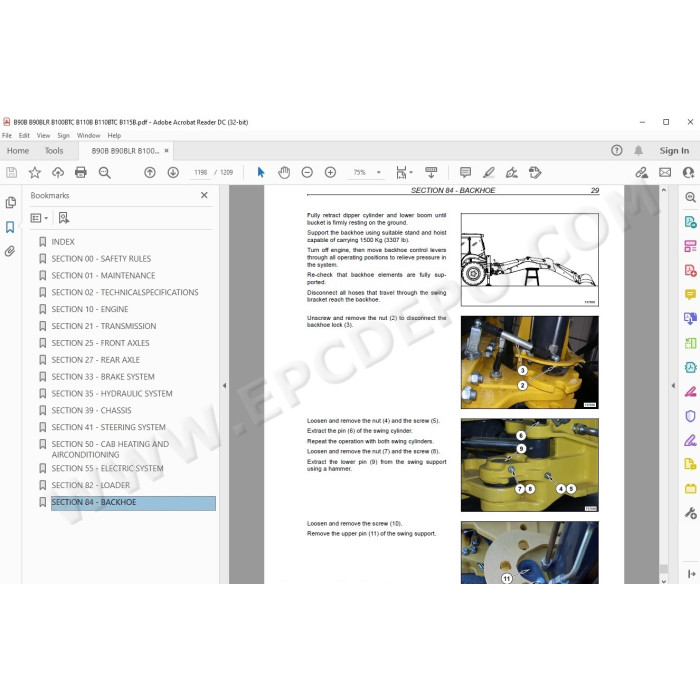Share a link to the file icon
This screenshot has height=700, width=700.
(x=642, y=172)
